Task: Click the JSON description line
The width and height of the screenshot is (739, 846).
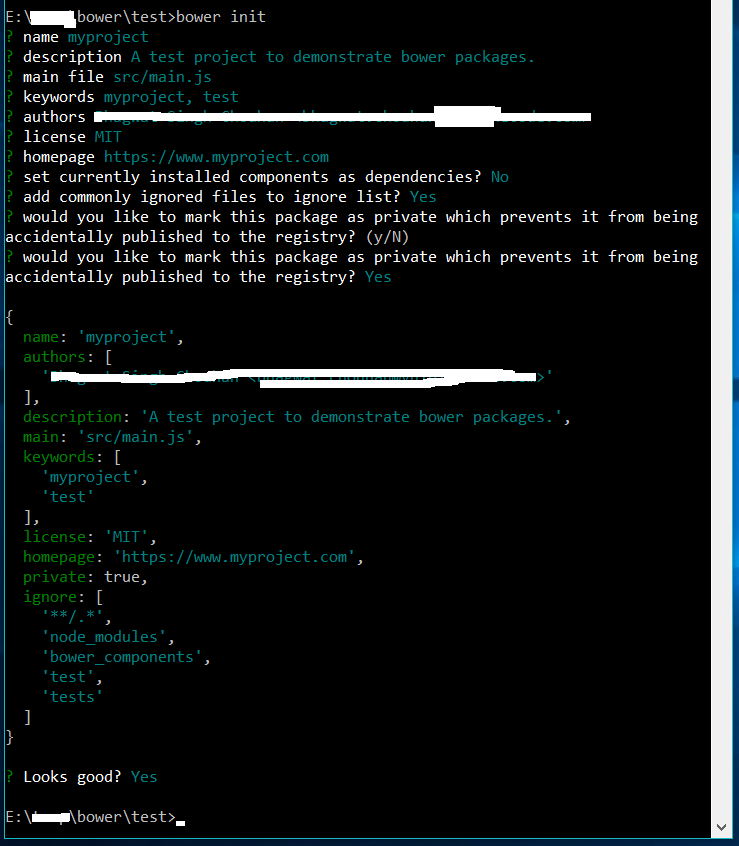Action: coord(297,417)
